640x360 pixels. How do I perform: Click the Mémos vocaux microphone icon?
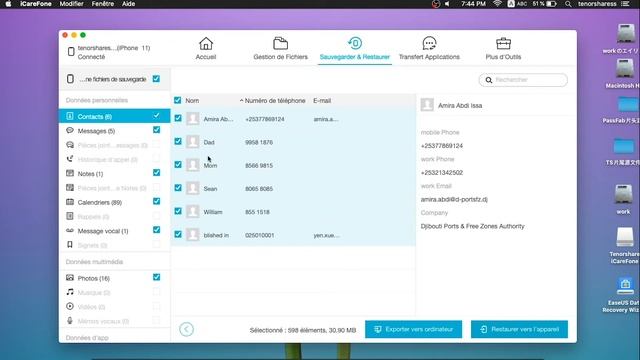pyautogui.click(x=70, y=321)
